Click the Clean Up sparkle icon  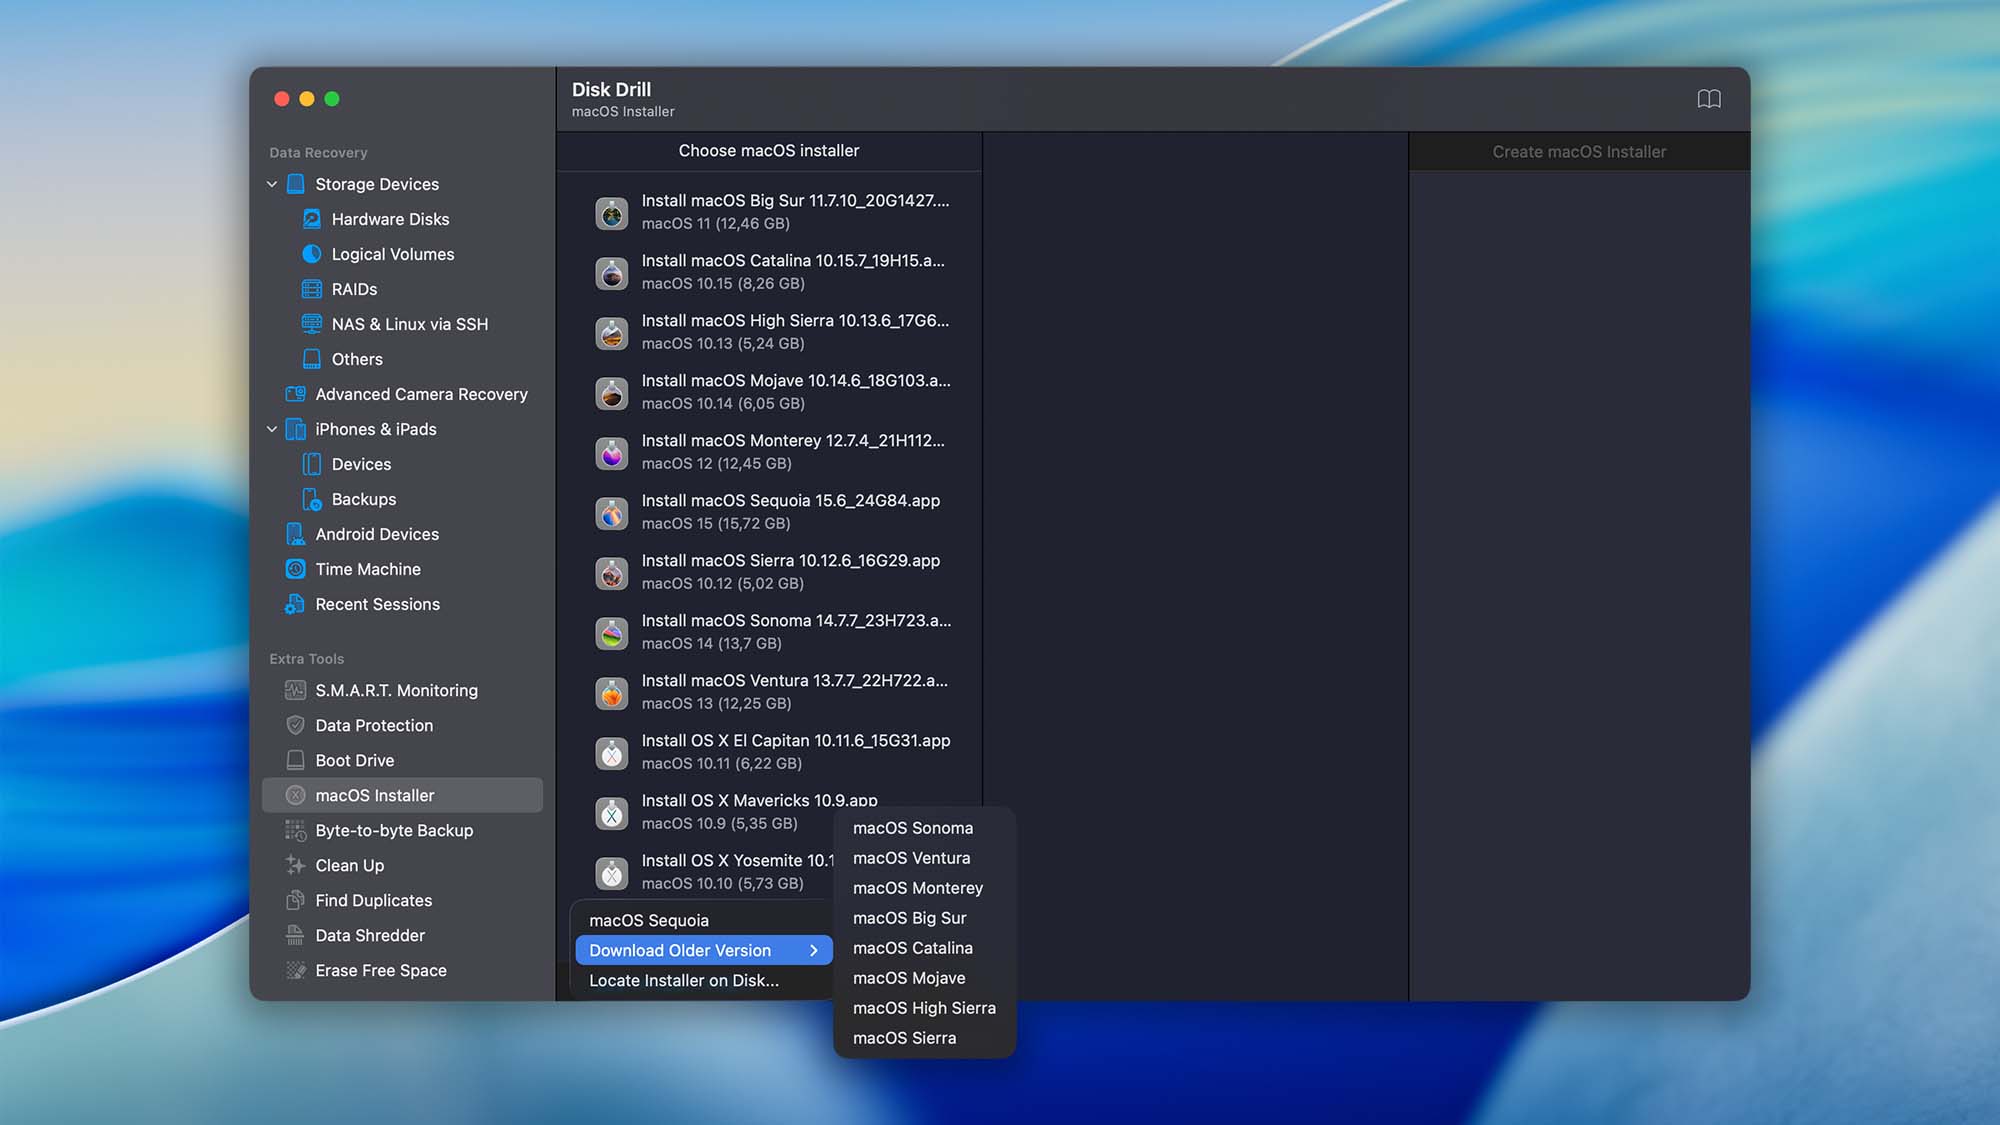pyautogui.click(x=296, y=865)
